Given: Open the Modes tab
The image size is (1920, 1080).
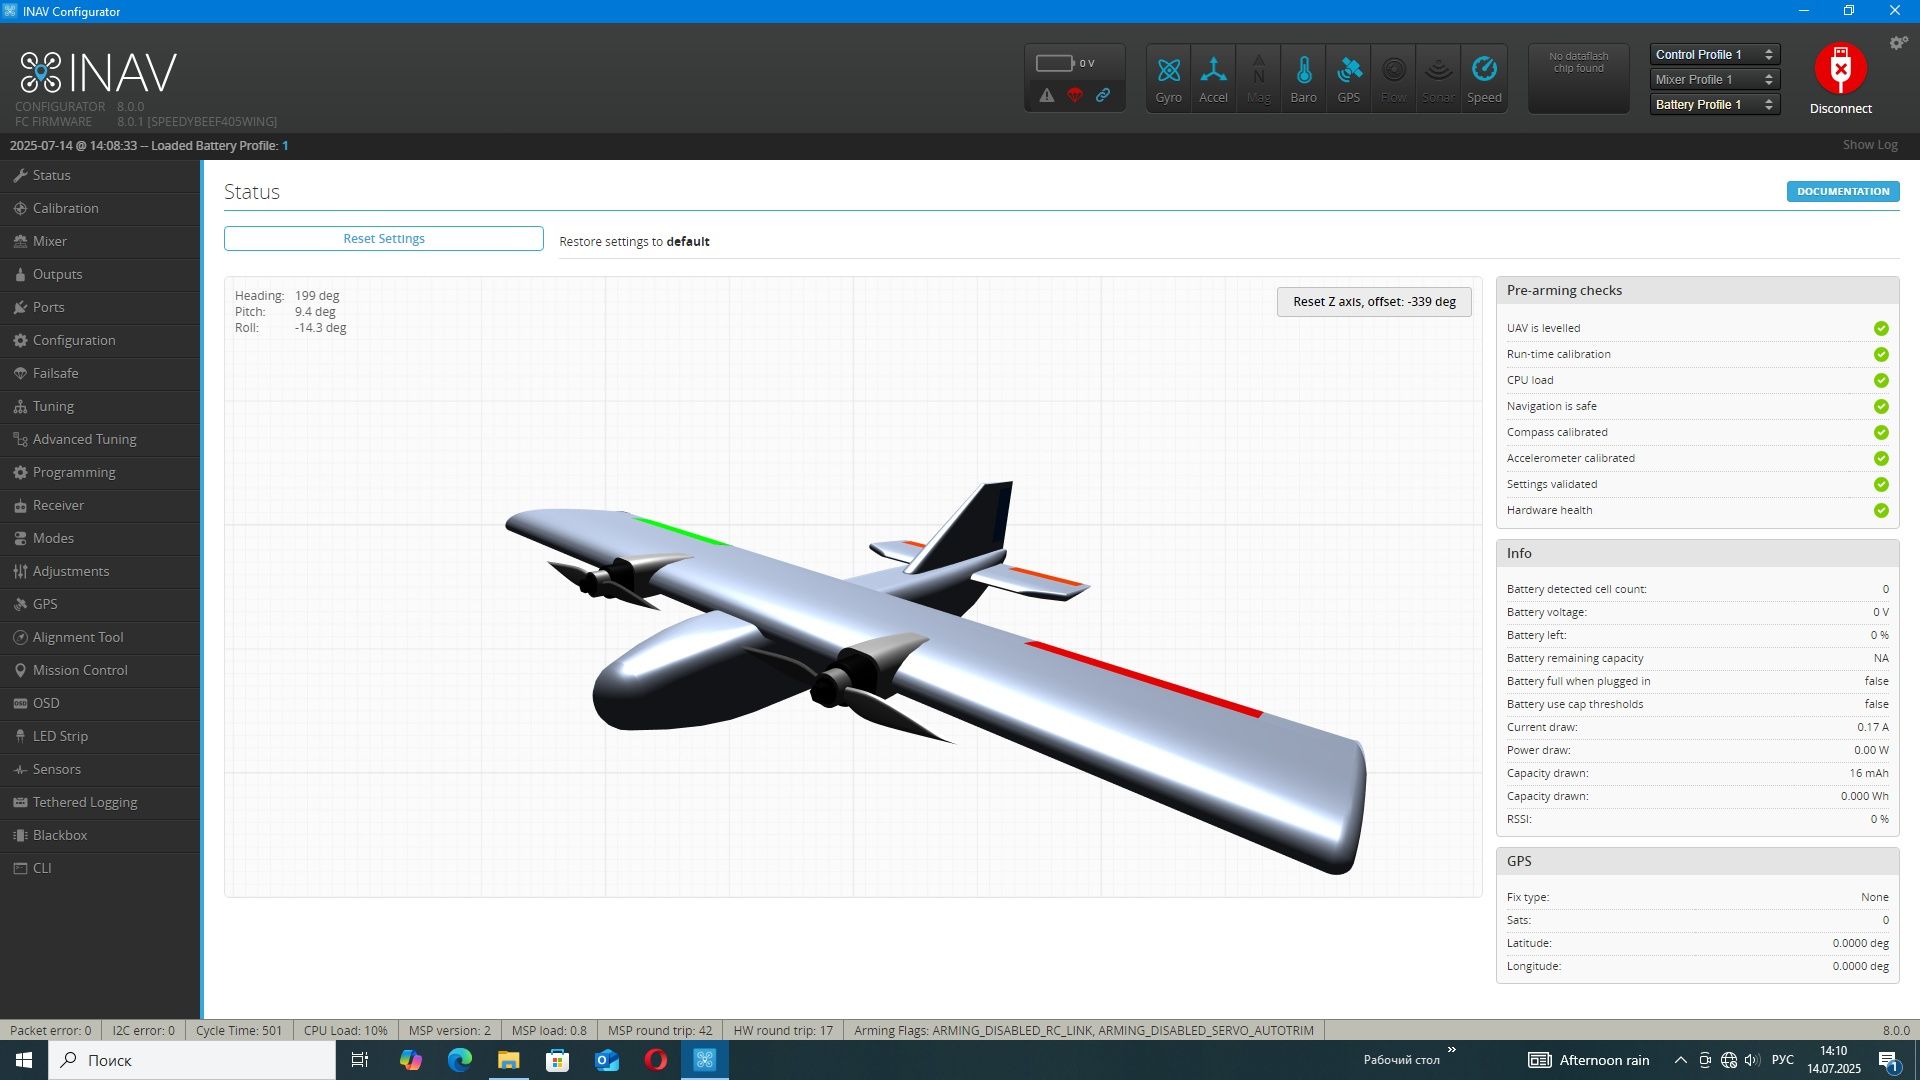Looking at the screenshot, I should (100, 538).
